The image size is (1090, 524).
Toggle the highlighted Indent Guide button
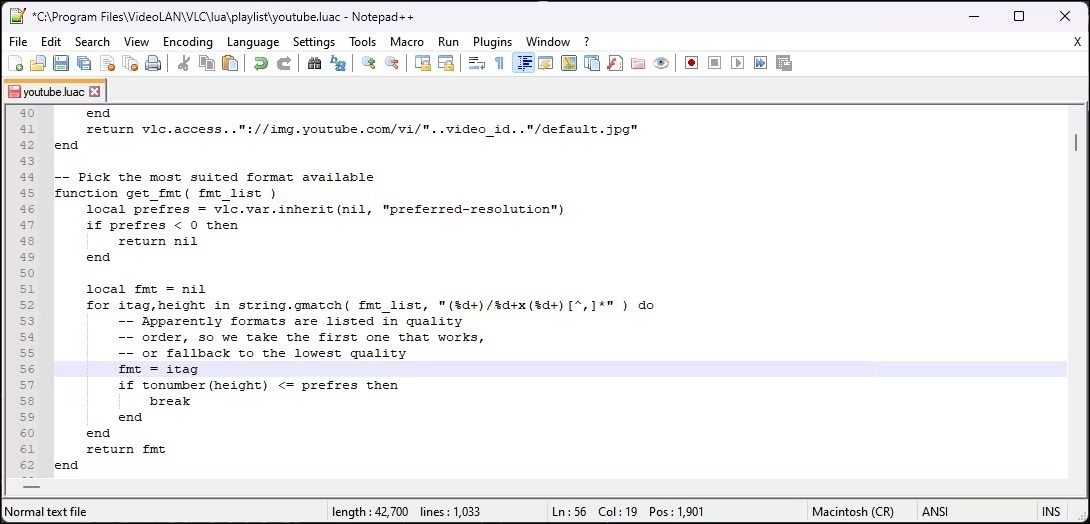click(523, 63)
